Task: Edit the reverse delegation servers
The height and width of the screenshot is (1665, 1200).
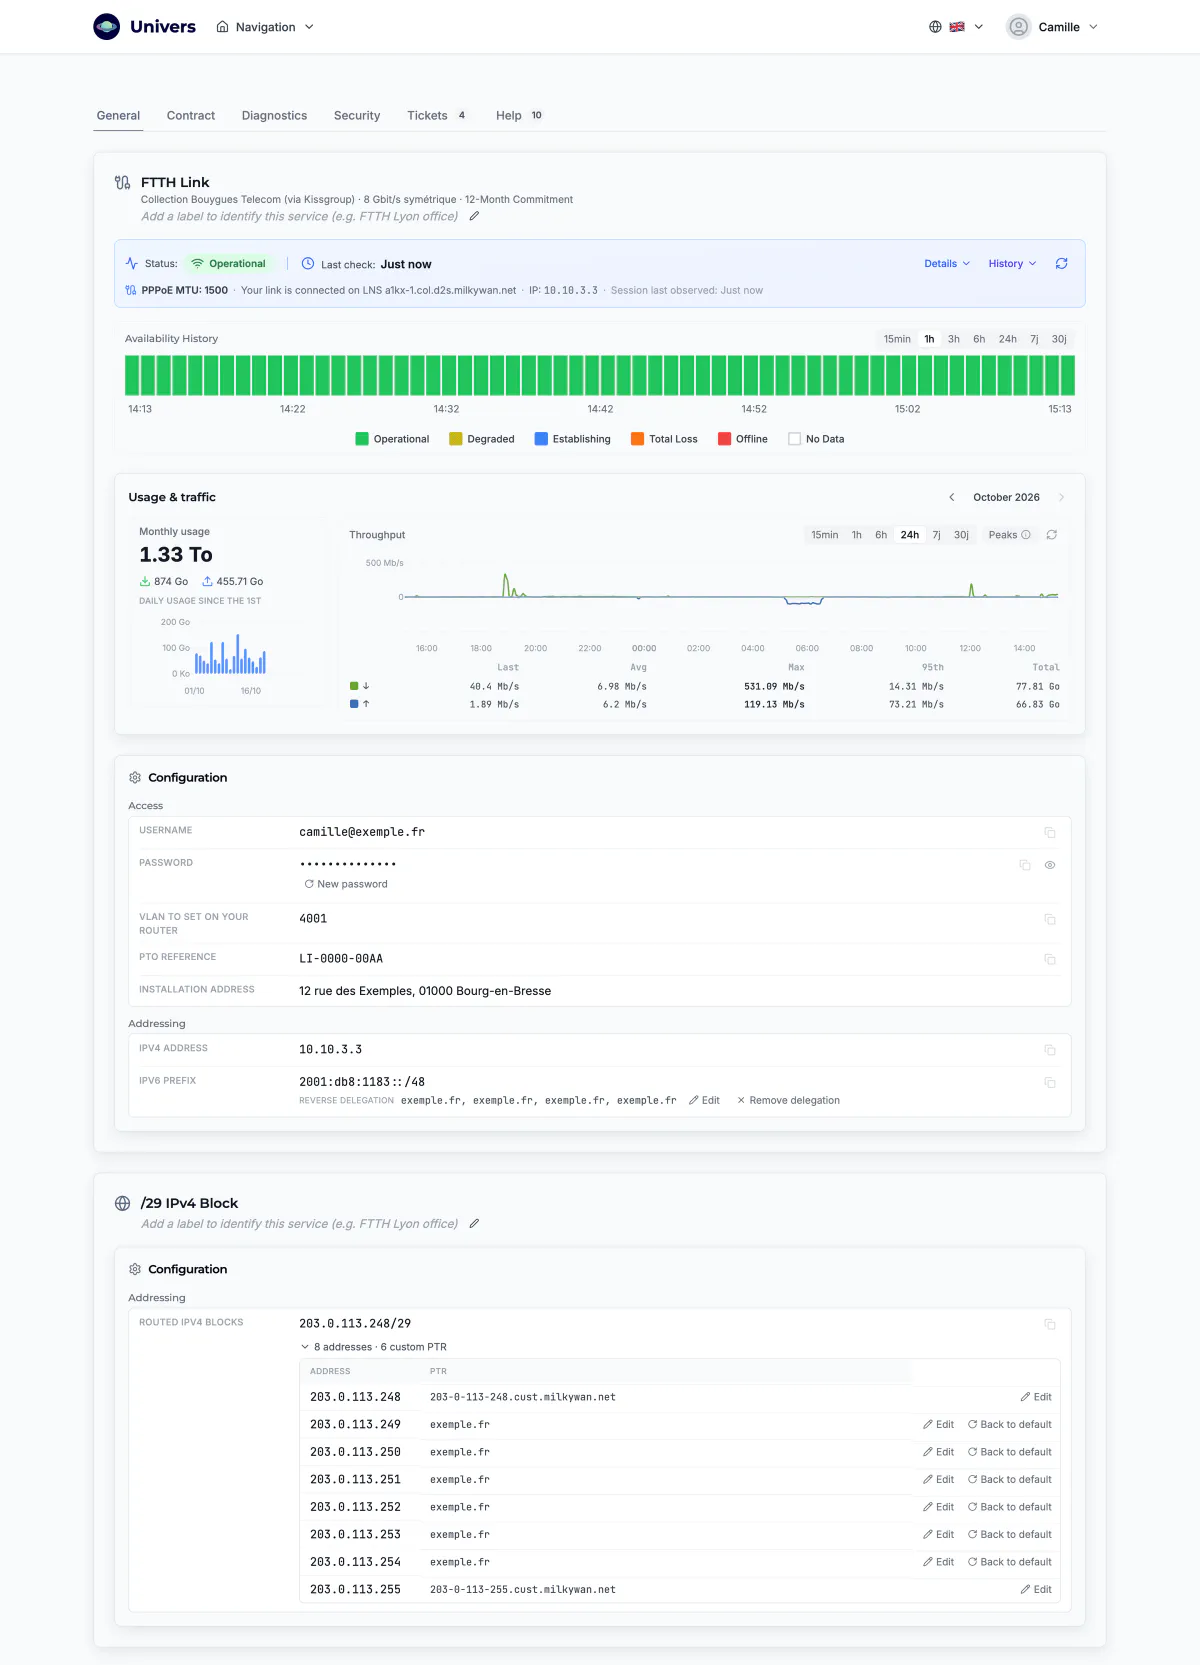Action: tap(705, 1100)
